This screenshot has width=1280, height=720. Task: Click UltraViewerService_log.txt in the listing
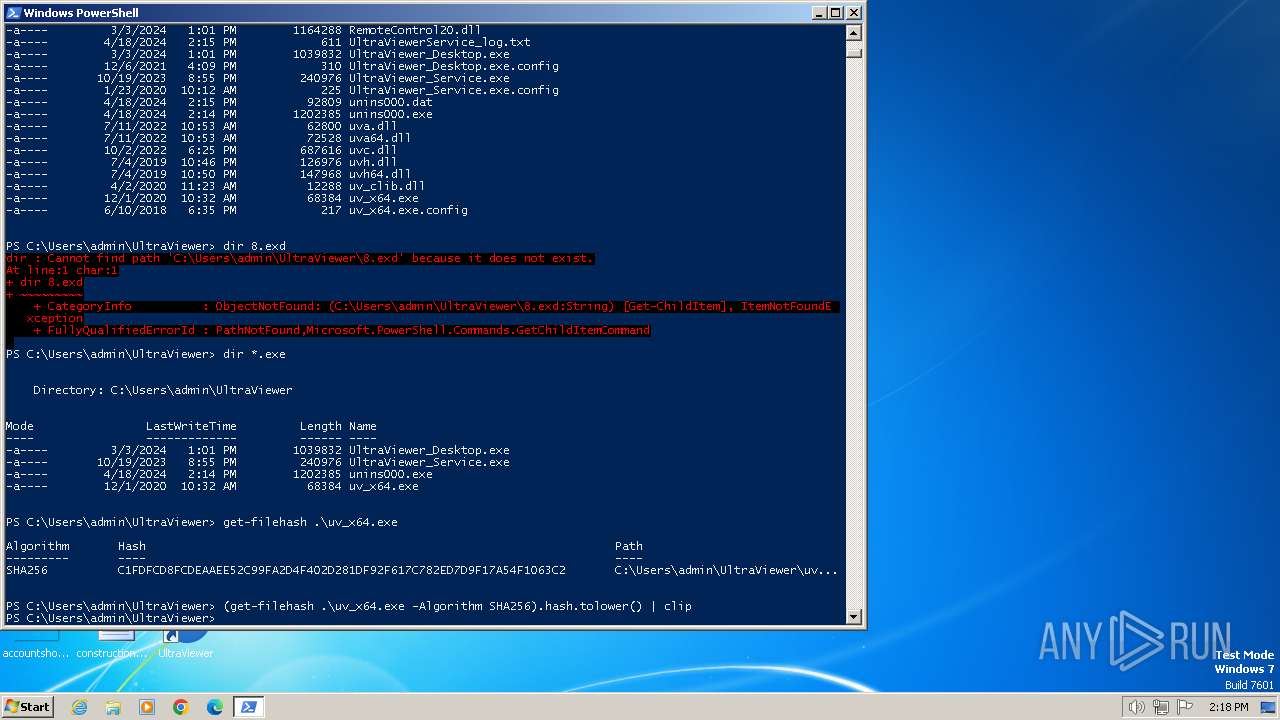click(439, 42)
